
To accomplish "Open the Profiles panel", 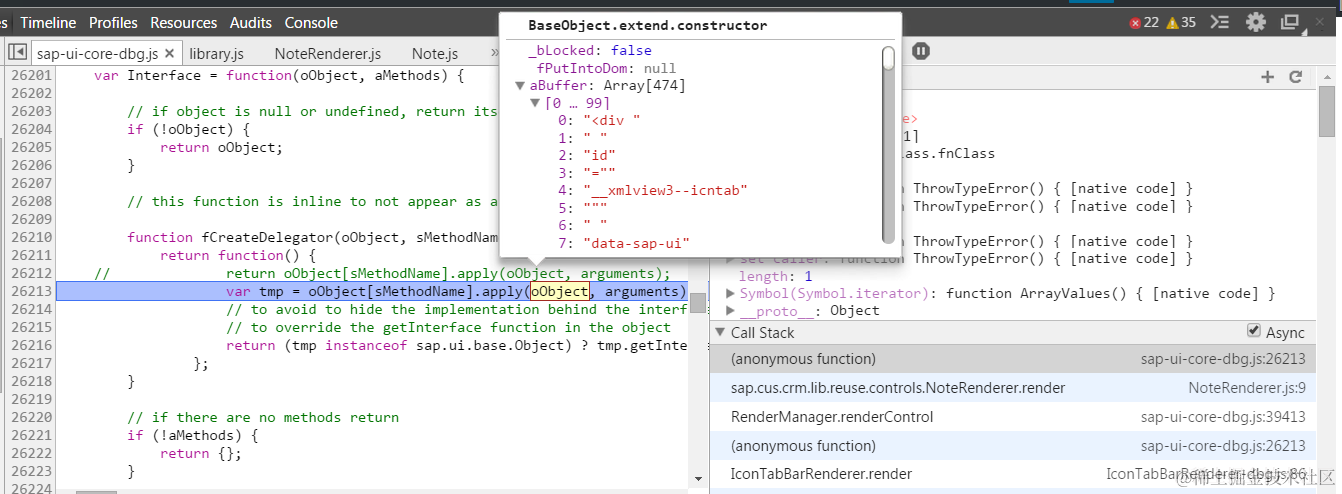I will [113, 22].
